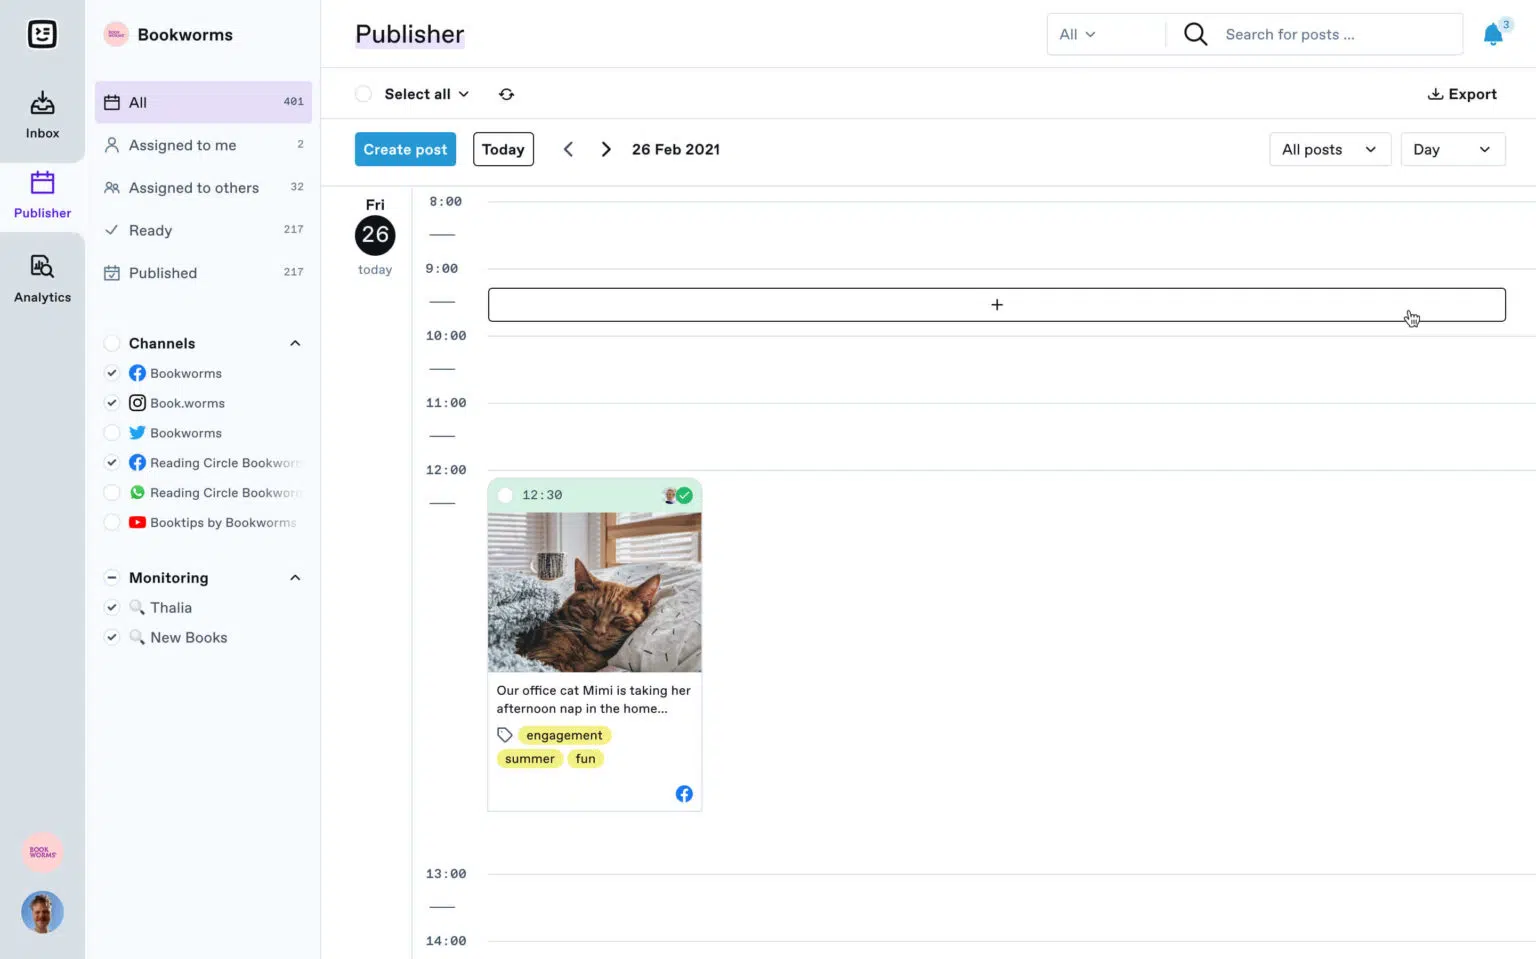
Task: Click the Create post button
Action: pos(405,149)
